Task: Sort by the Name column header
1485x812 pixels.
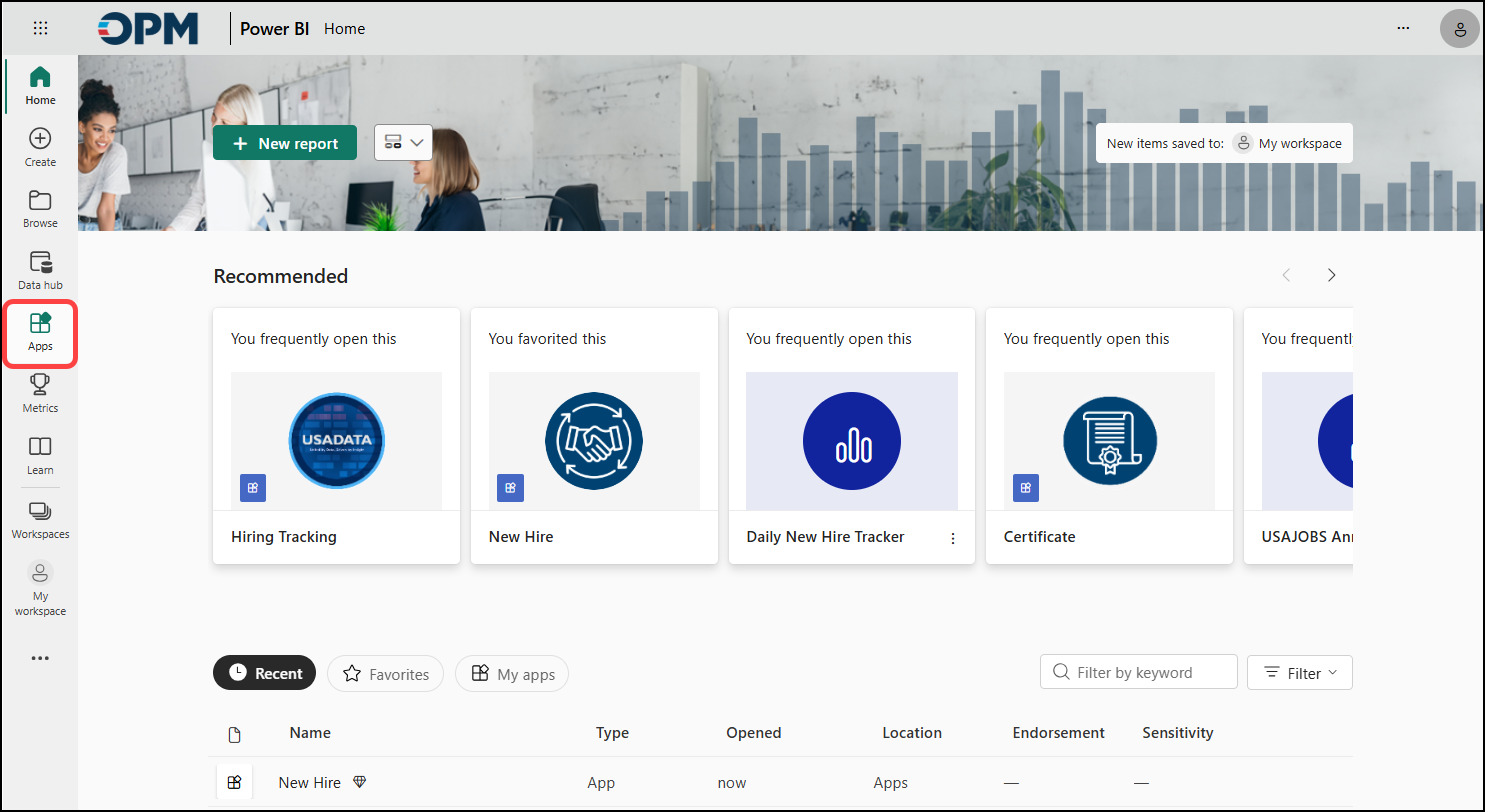Action: point(310,733)
